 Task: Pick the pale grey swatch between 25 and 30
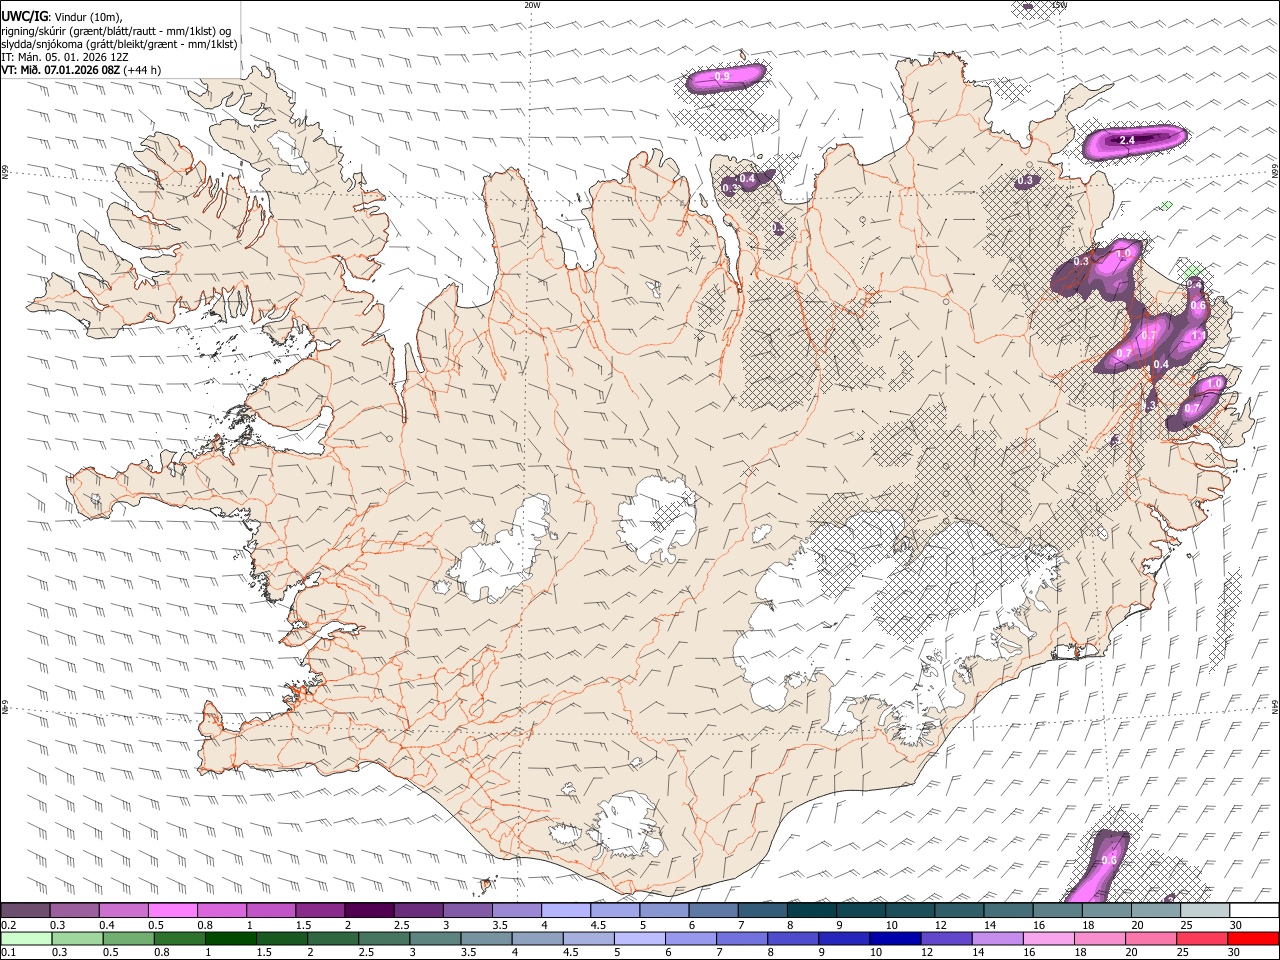point(1205,911)
